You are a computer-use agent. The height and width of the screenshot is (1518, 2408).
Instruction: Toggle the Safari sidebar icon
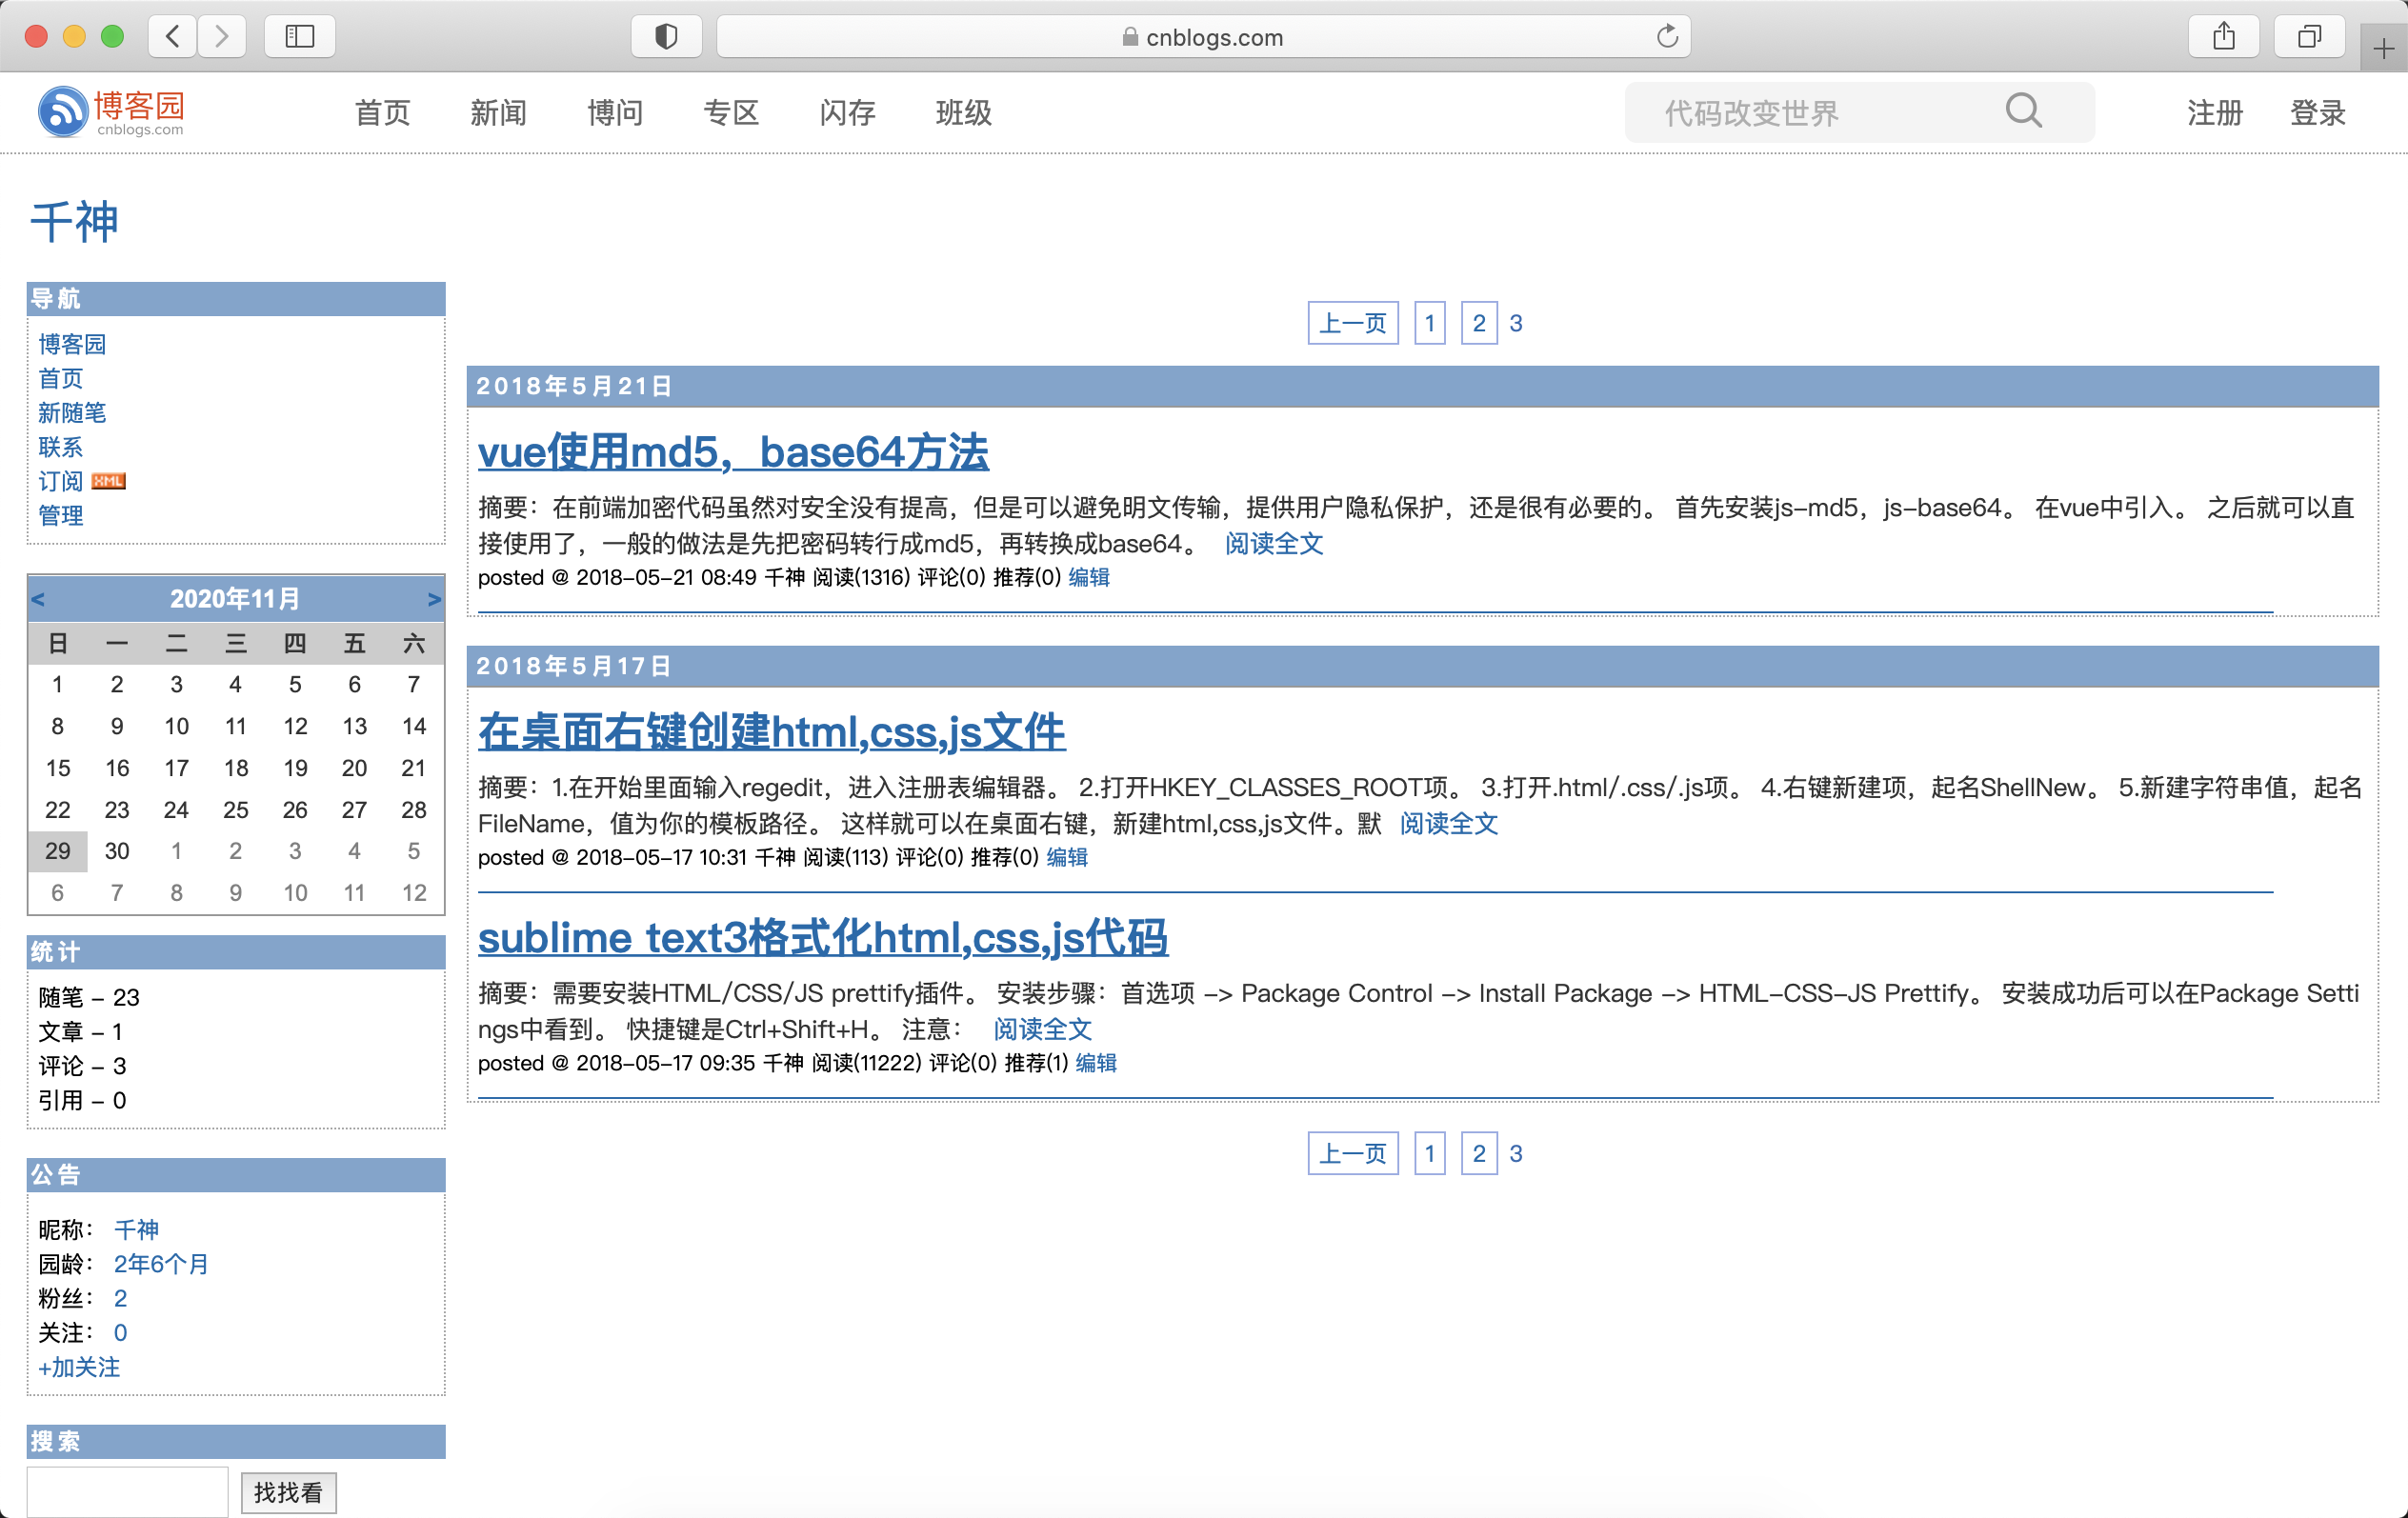click(299, 37)
